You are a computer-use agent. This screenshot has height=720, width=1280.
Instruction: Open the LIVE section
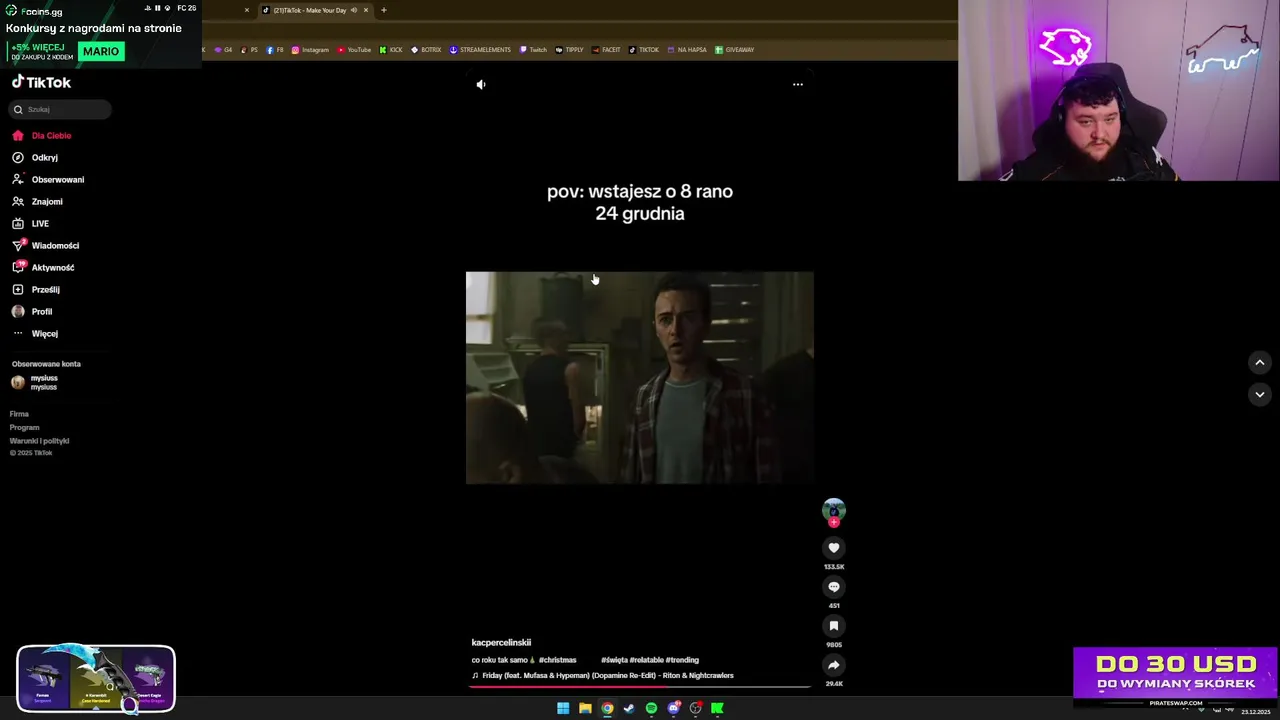tap(30, 223)
